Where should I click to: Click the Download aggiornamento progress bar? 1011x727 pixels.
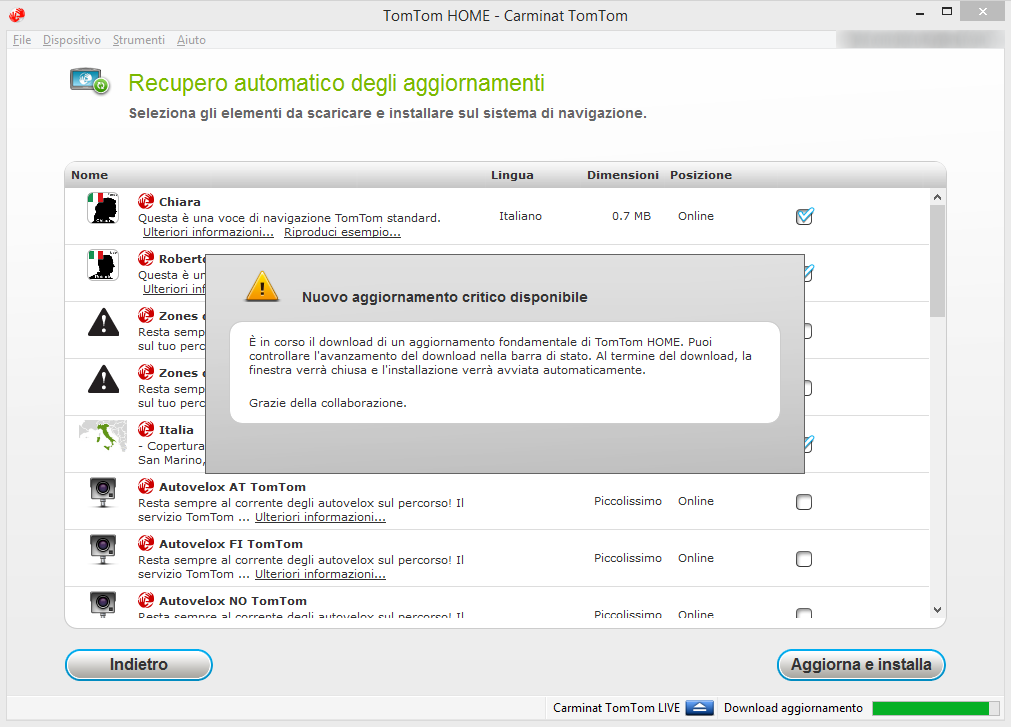point(934,708)
